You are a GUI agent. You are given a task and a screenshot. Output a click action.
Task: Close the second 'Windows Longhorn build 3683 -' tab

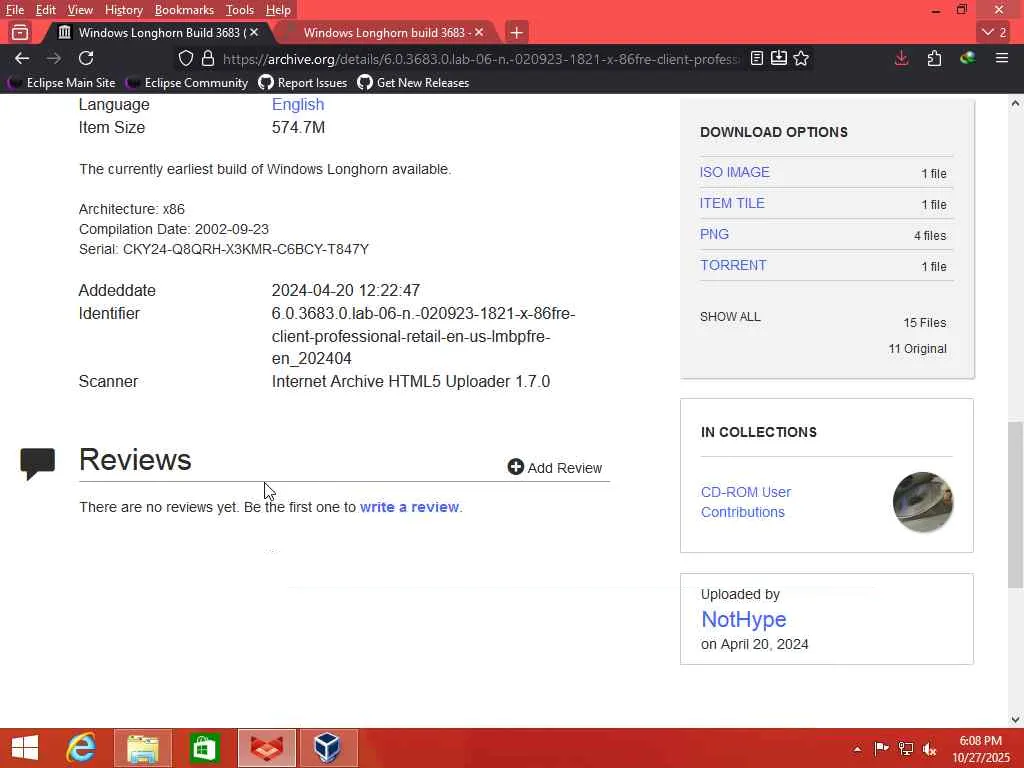tap(479, 32)
